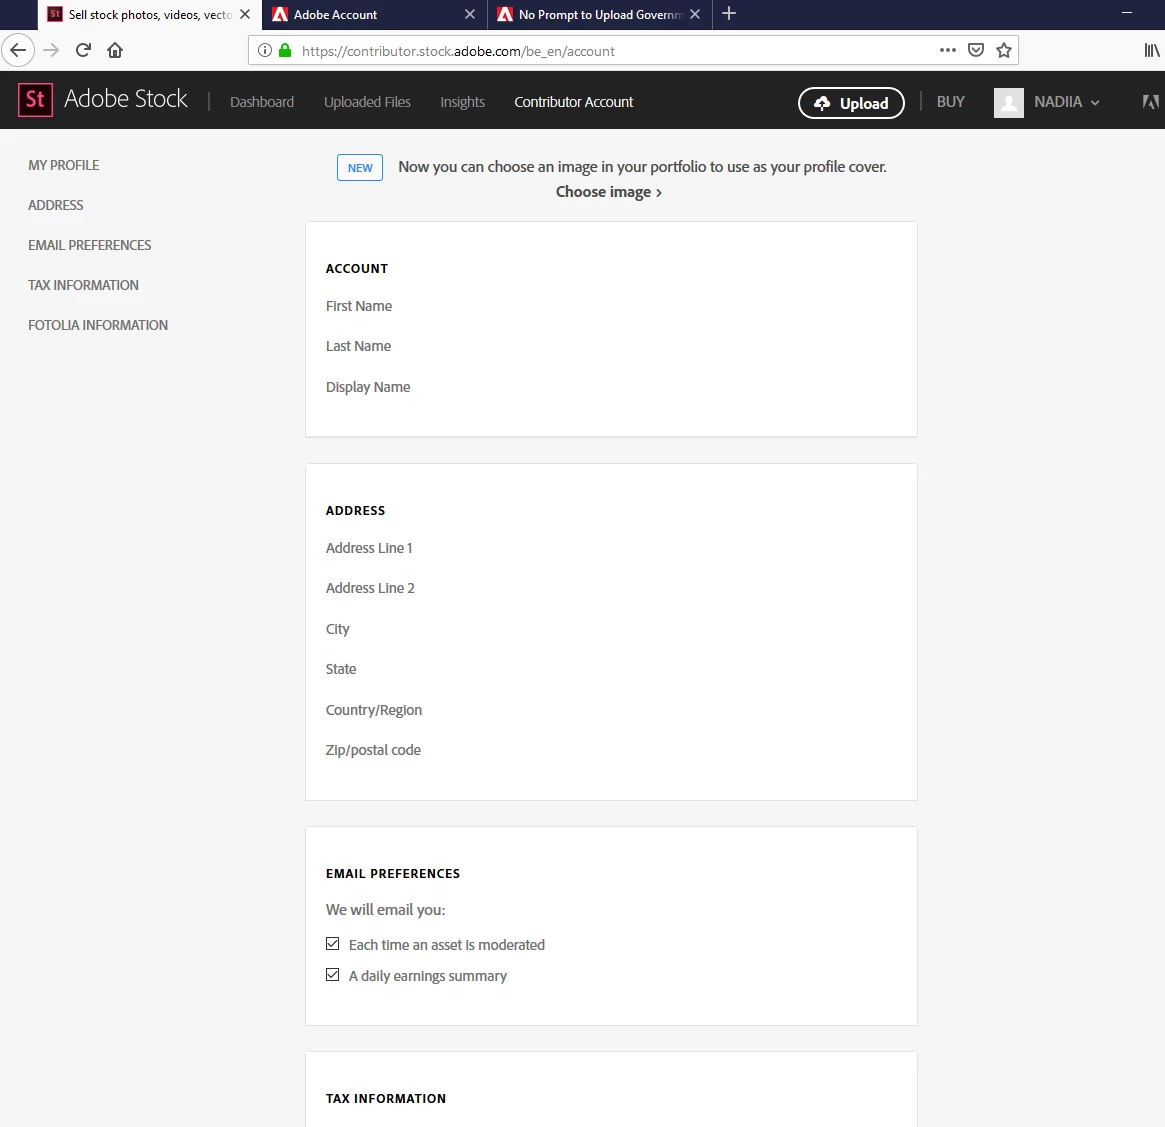
Task: Click the Adobe Stock wordmark
Action: 126,99
